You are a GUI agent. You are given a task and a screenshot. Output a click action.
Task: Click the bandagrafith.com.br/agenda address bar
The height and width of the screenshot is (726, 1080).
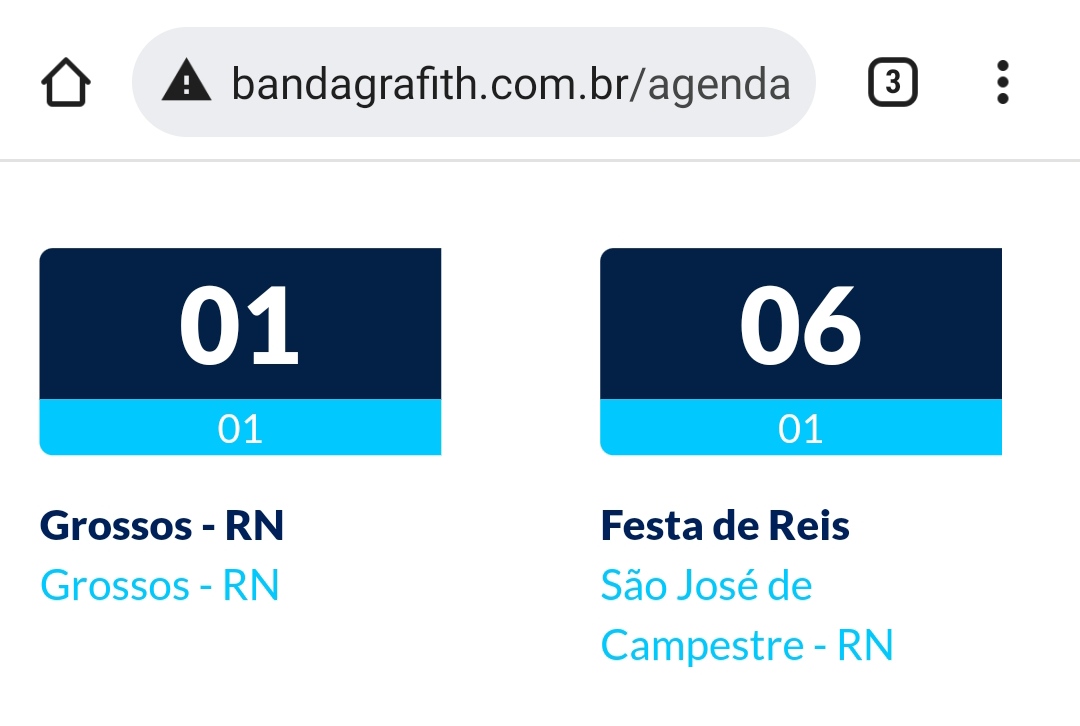tap(474, 82)
